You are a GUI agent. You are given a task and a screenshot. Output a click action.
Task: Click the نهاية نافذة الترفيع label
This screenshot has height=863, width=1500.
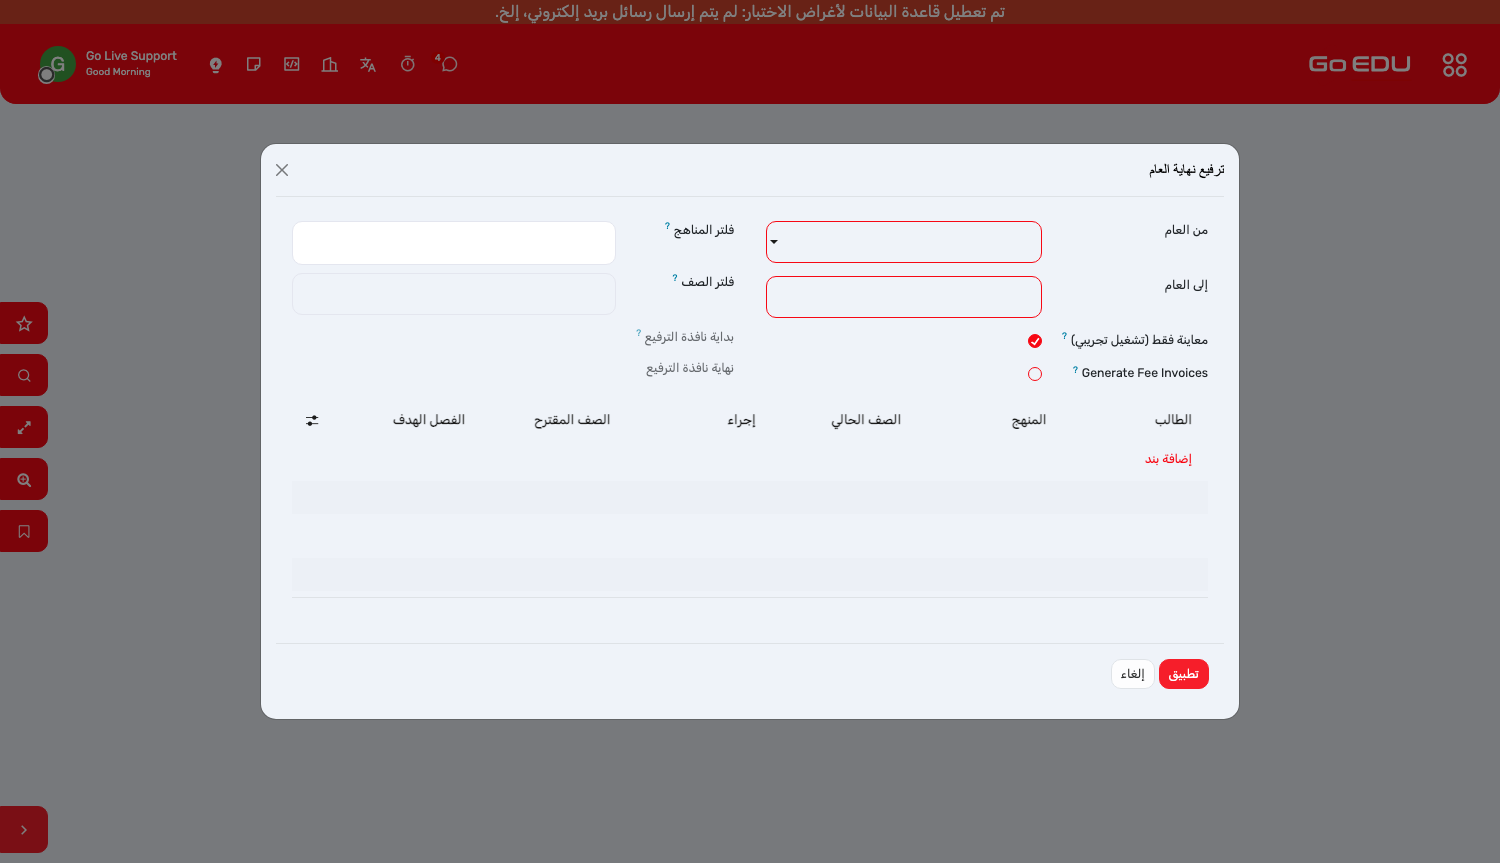pyautogui.click(x=690, y=368)
